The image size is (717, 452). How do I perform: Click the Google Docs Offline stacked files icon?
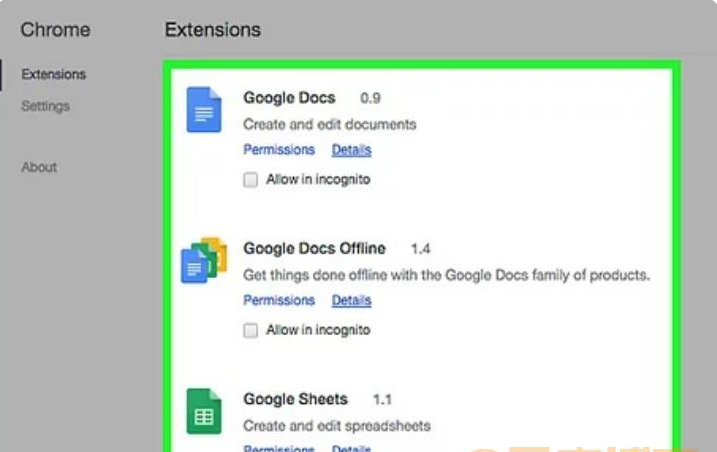[204, 260]
